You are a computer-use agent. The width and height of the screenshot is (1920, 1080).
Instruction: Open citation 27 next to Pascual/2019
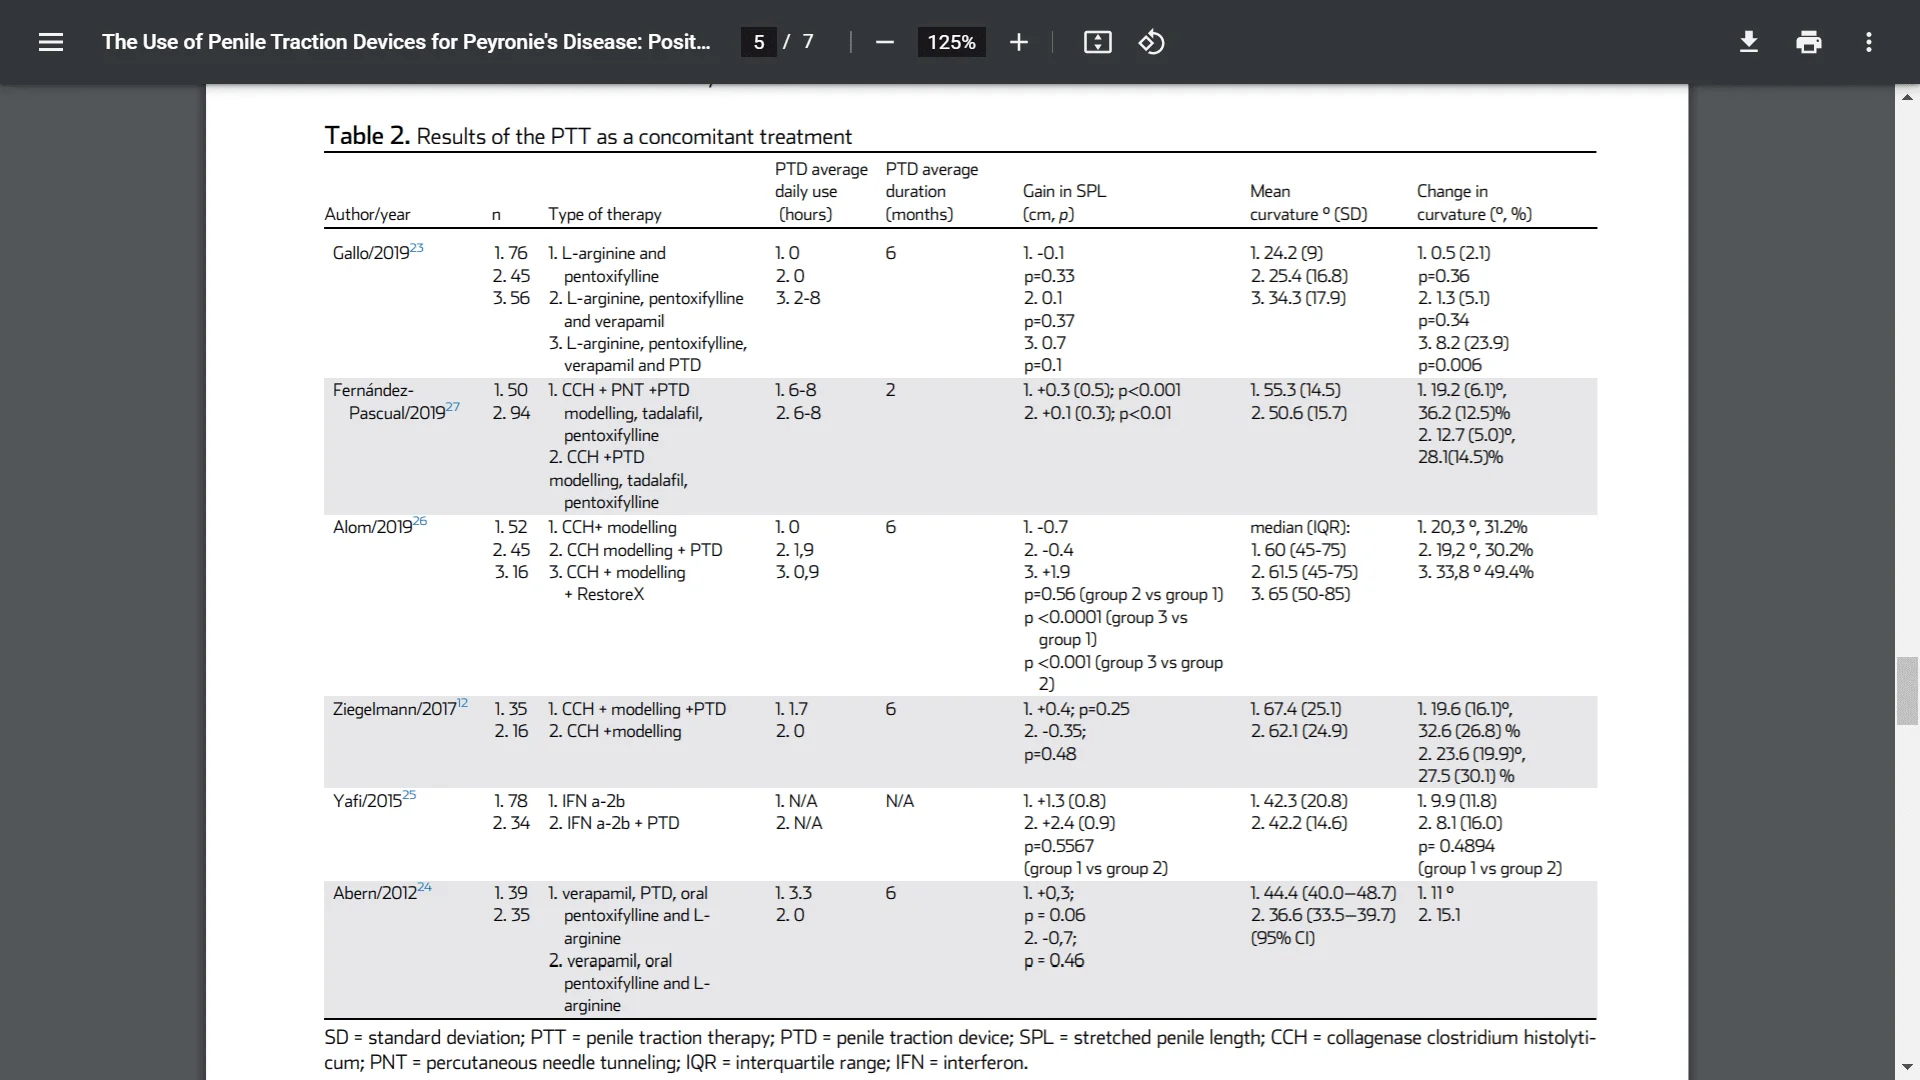(453, 407)
